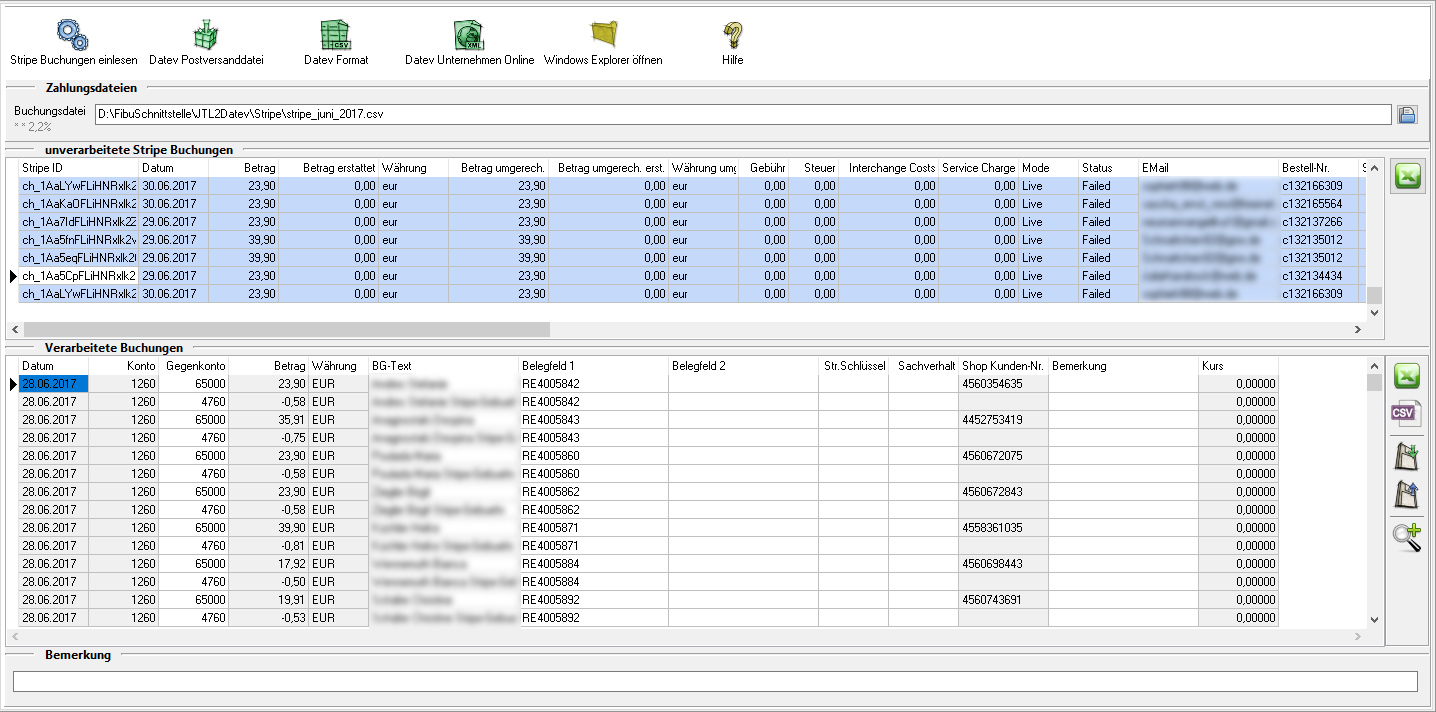Select row with Bestell-Nr. c132137266
The width and height of the screenshot is (1436, 712).
[x=1310, y=222]
